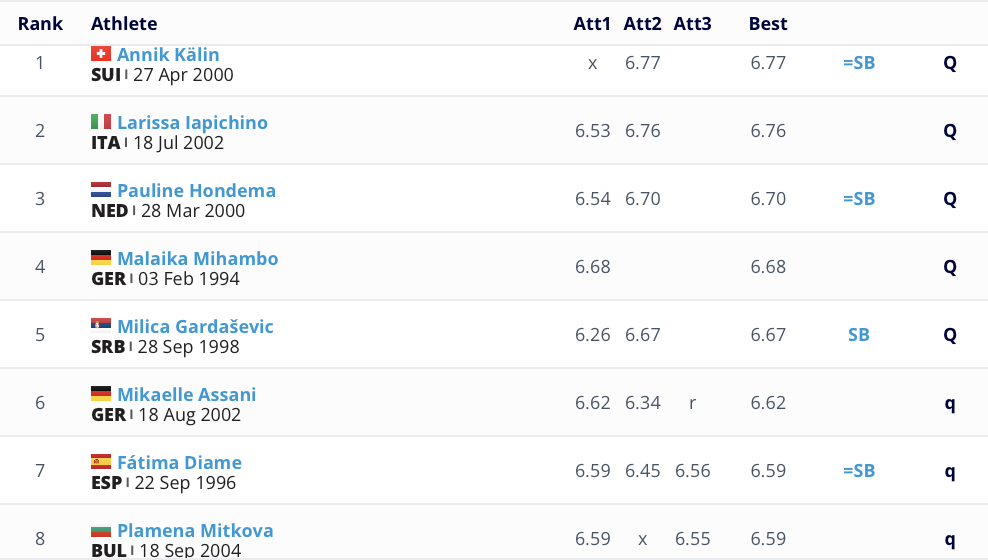Click the Dutch flag icon beside Pauline Hondema

point(101,190)
